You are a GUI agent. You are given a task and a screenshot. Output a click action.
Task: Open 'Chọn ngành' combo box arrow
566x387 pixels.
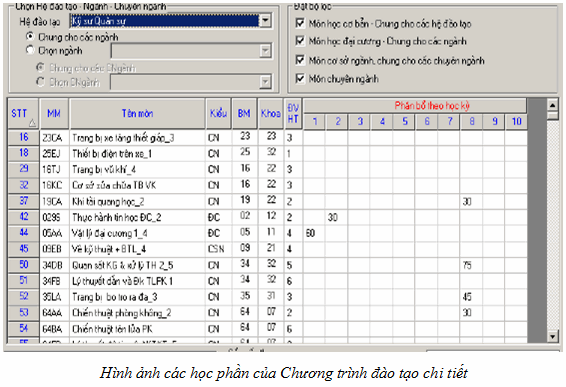265,51
